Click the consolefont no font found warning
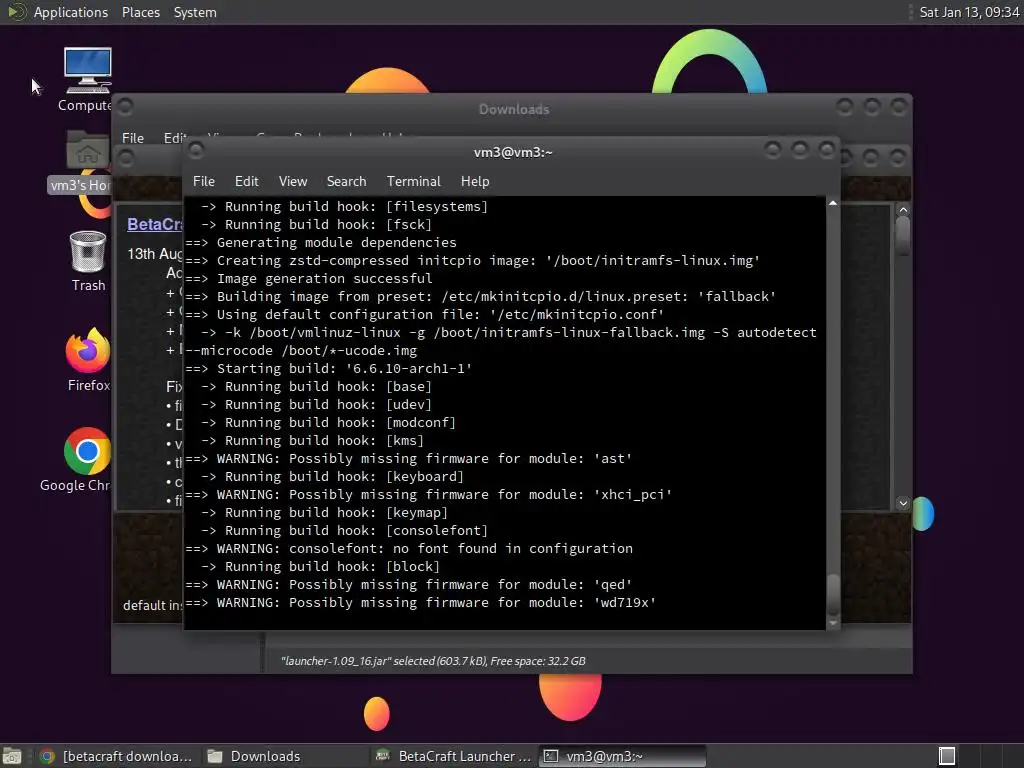The image size is (1024, 768). click(x=409, y=549)
